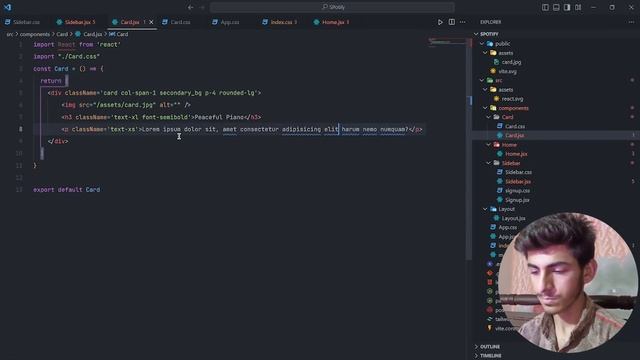Click the 'return' keyword on line 4
Image resolution: width=640 pixels, height=360 pixels.
click(51, 81)
